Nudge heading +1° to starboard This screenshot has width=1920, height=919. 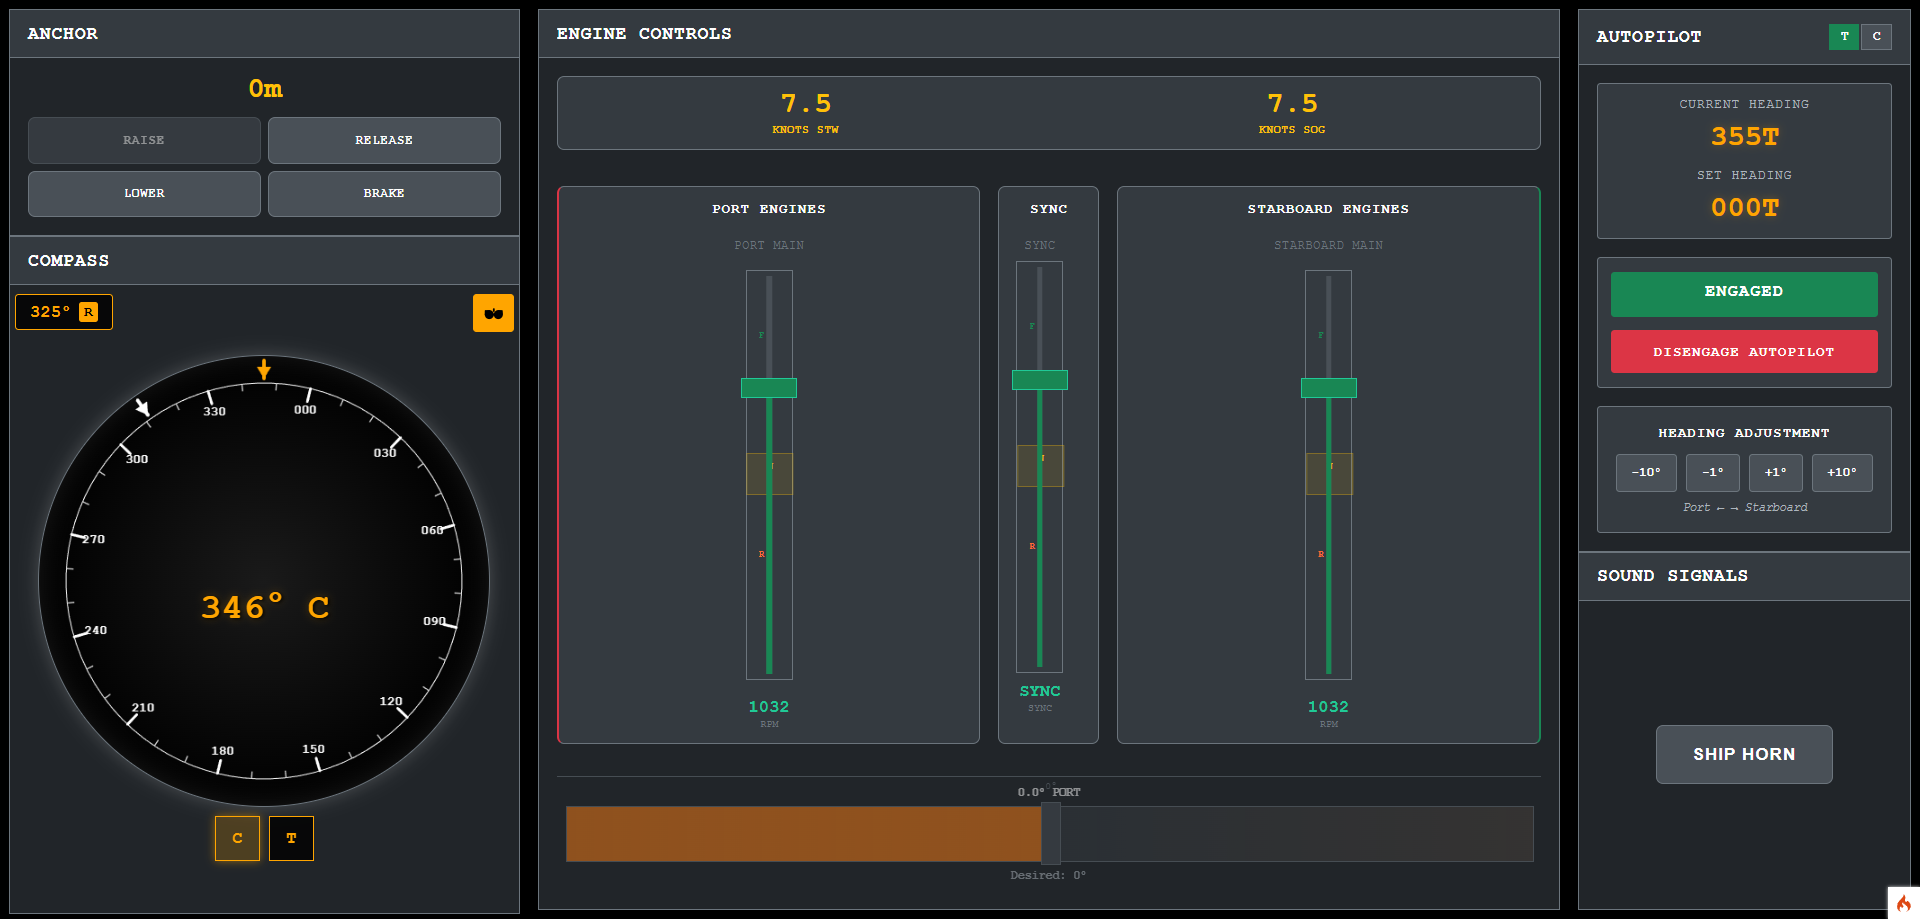1775,472
